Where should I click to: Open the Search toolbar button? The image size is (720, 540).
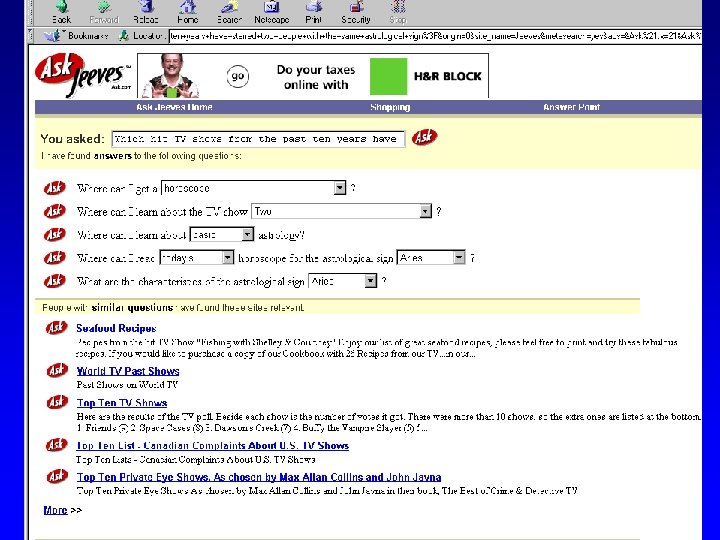229,12
